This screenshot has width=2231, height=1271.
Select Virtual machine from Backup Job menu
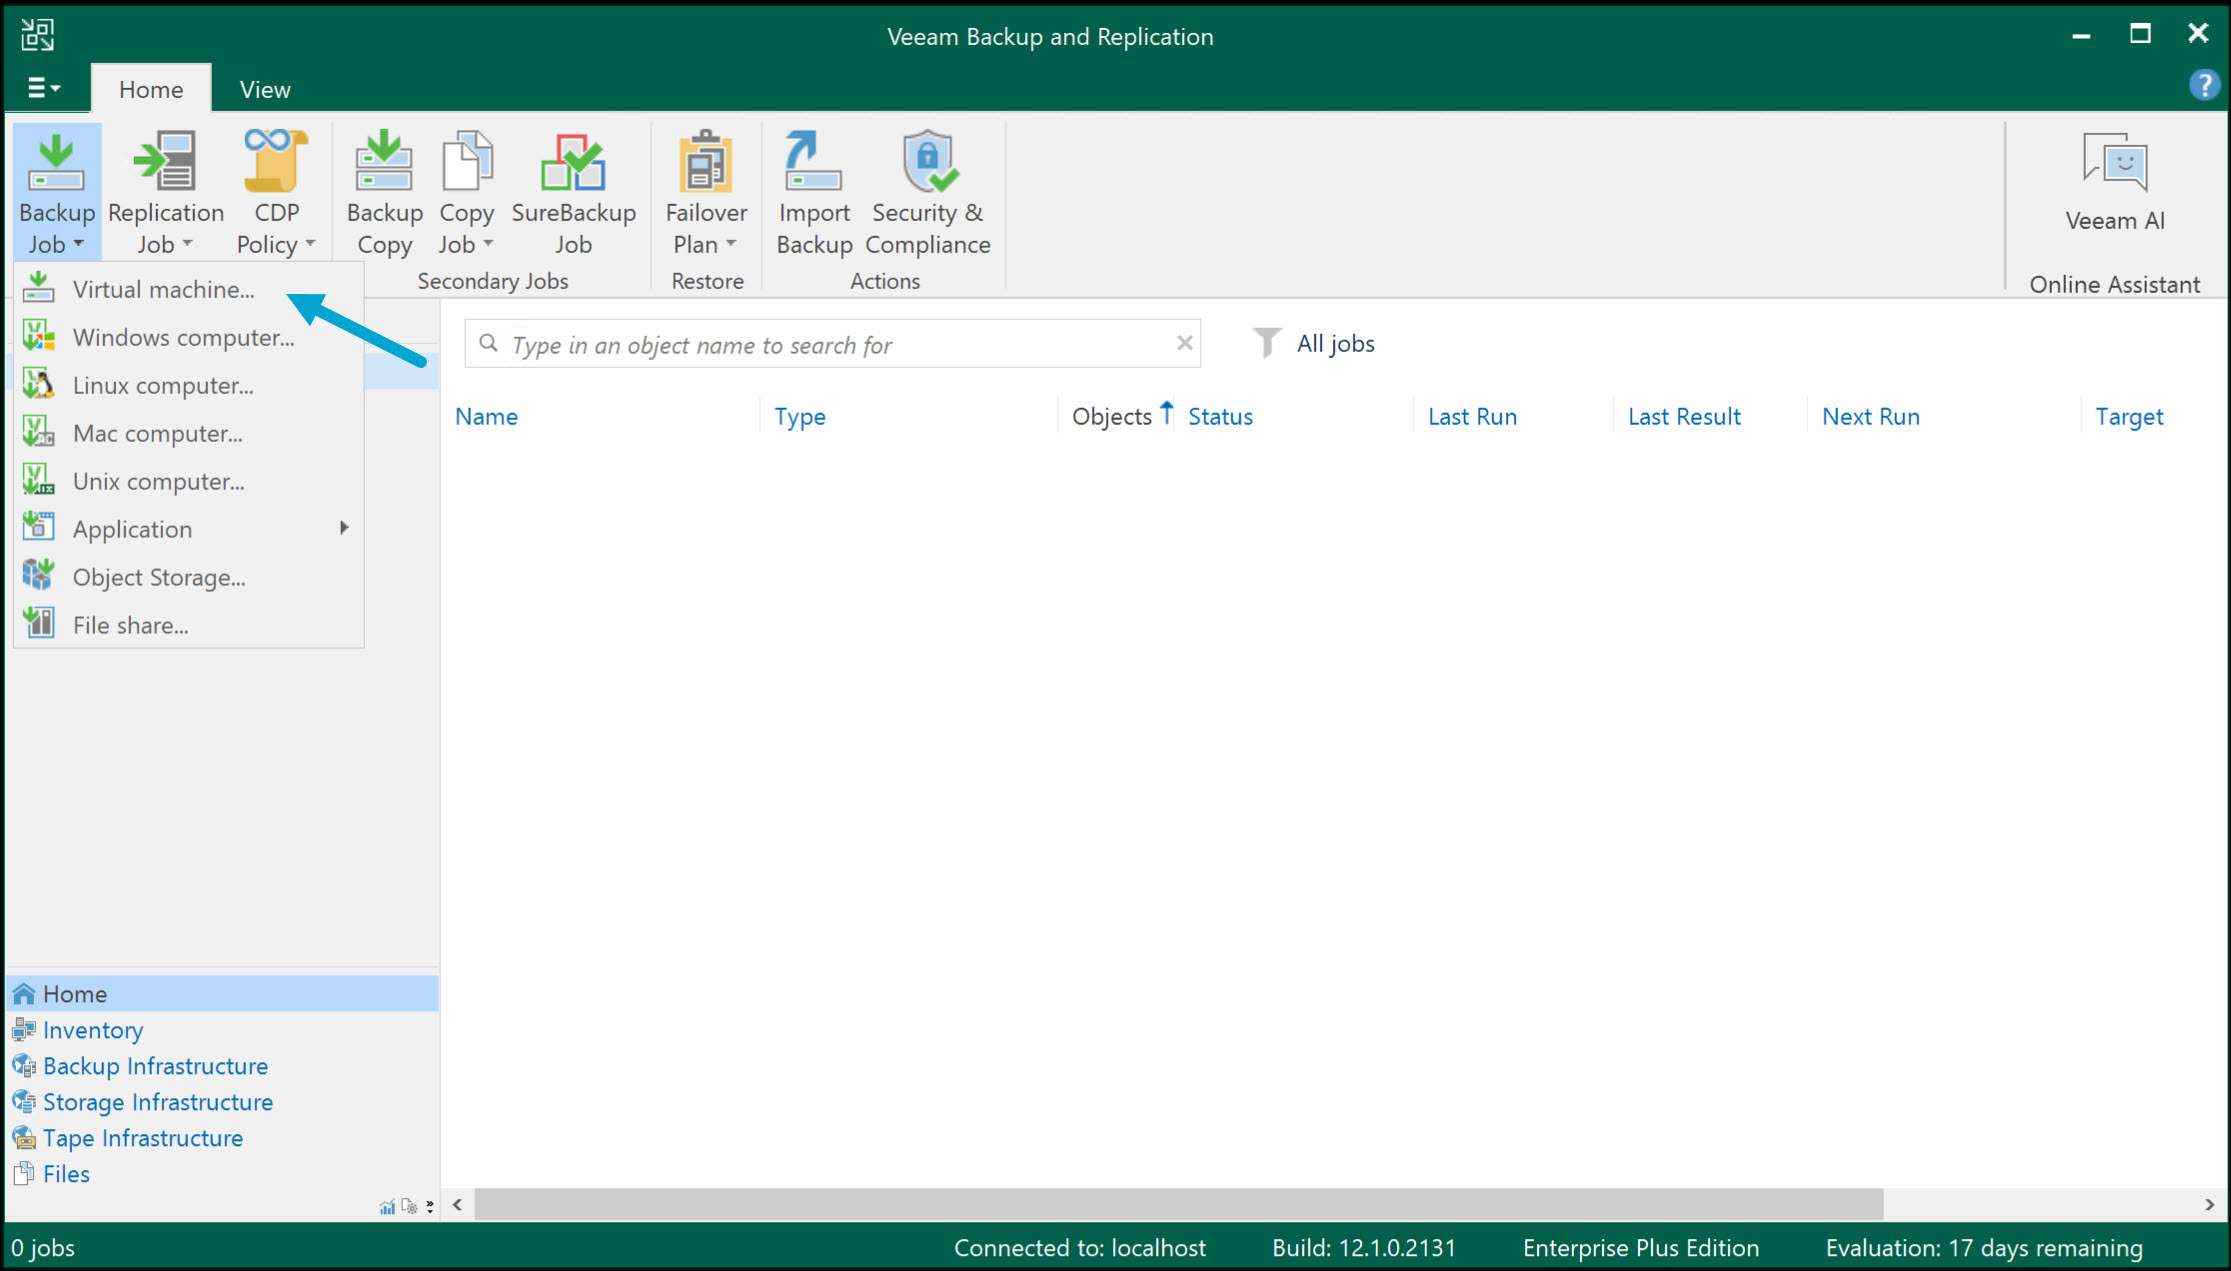click(x=163, y=289)
